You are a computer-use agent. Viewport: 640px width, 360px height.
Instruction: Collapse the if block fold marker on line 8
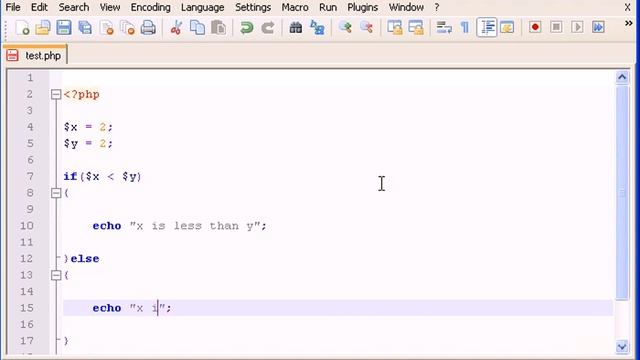[56, 193]
